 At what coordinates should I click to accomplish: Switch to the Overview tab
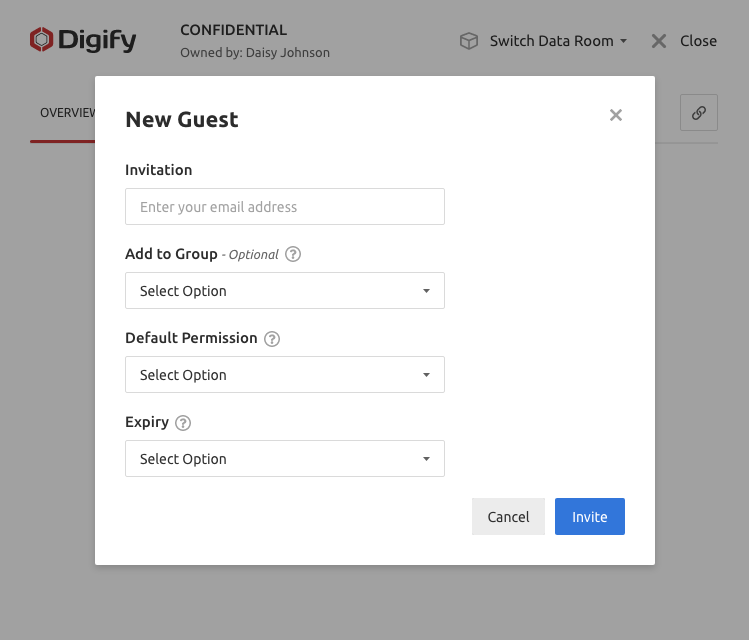66,113
